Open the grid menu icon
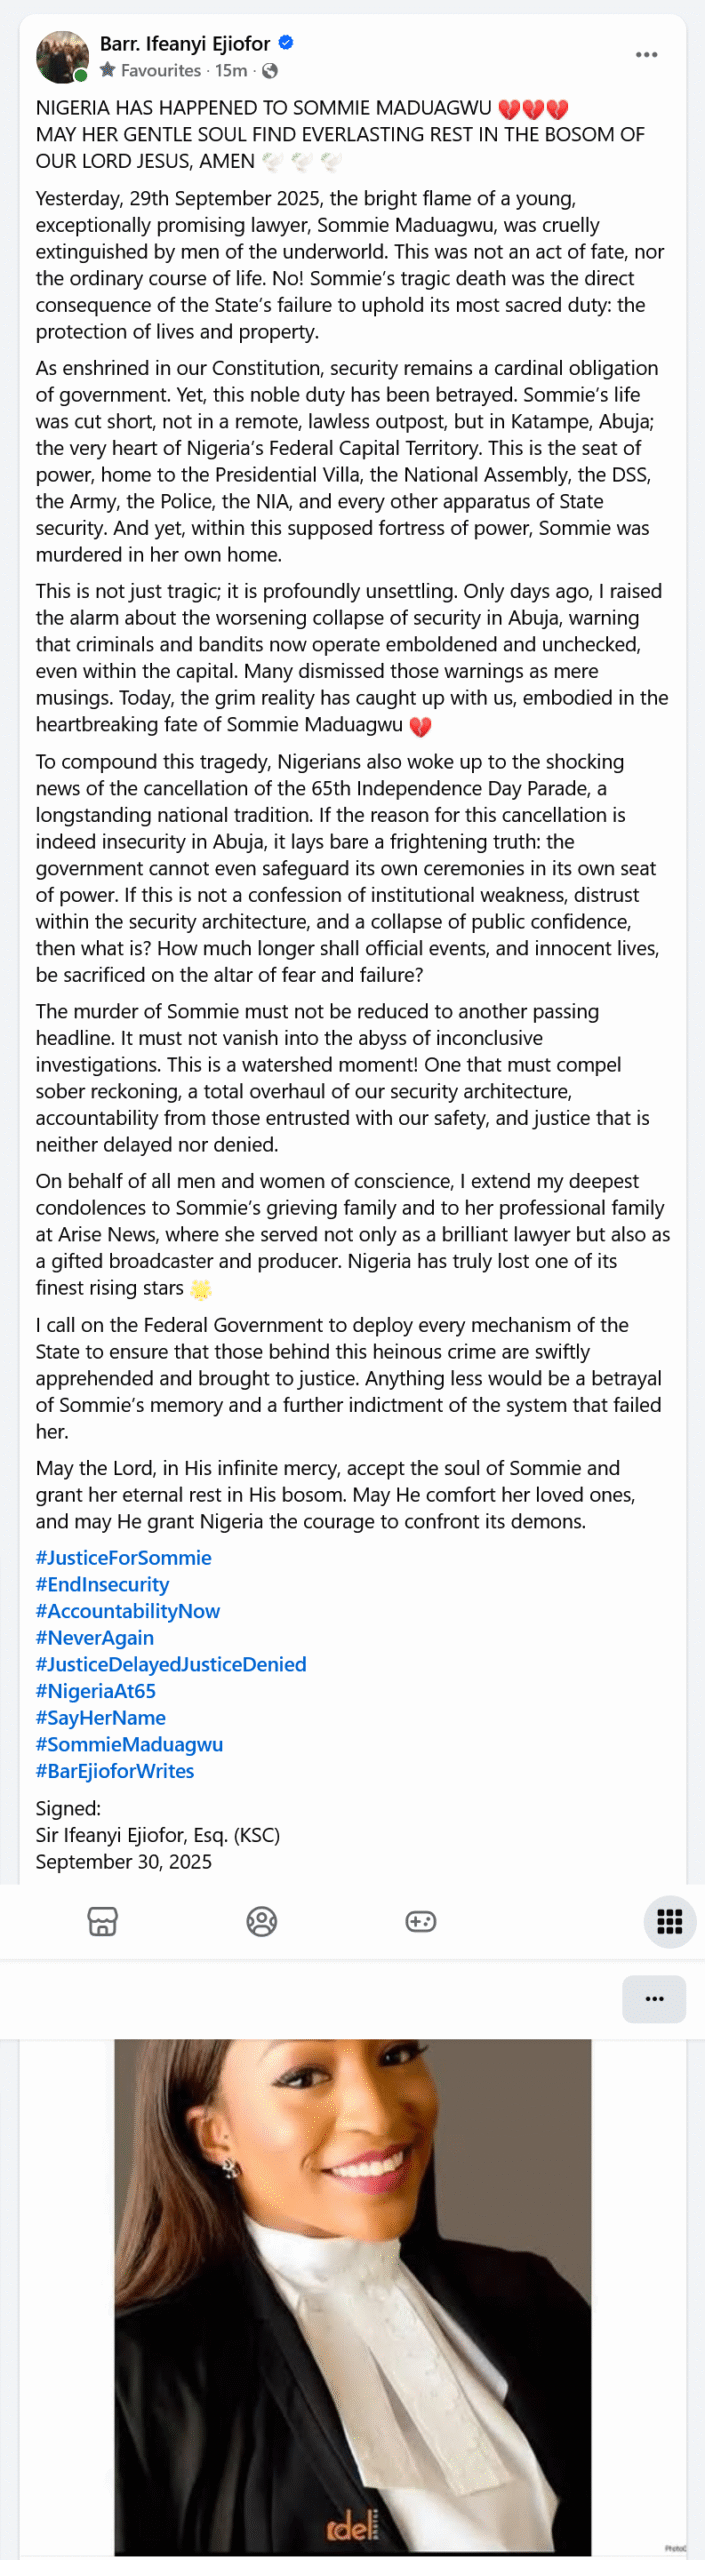705x2560 pixels. (x=669, y=1921)
